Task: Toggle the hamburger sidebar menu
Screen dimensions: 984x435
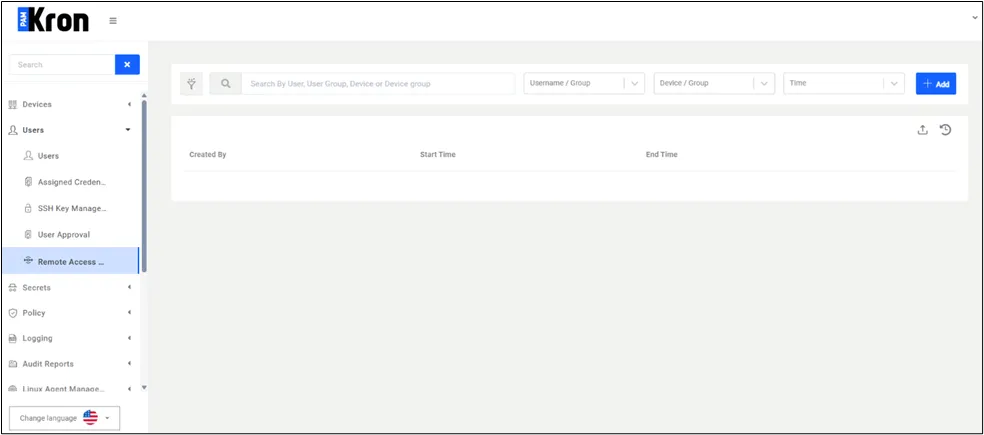Action: (113, 21)
